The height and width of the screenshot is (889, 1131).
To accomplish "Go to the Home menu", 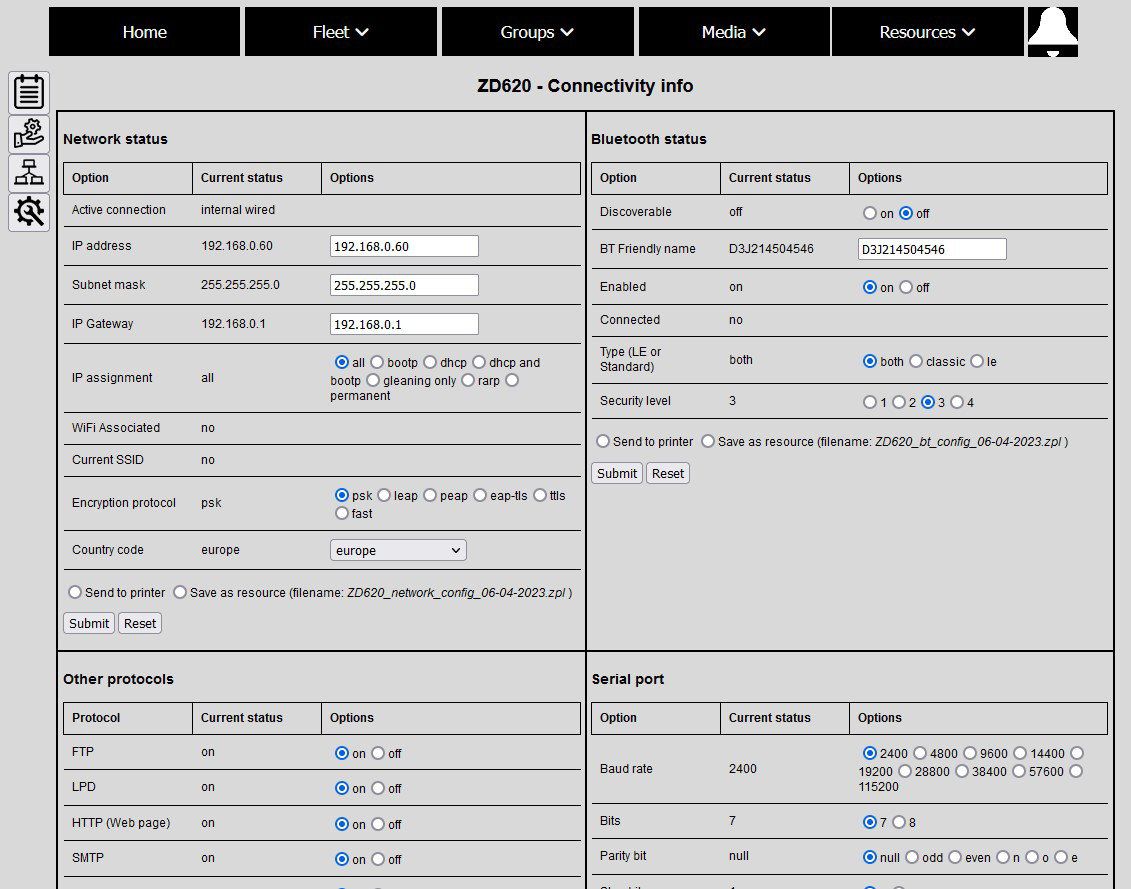I will pos(144,32).
